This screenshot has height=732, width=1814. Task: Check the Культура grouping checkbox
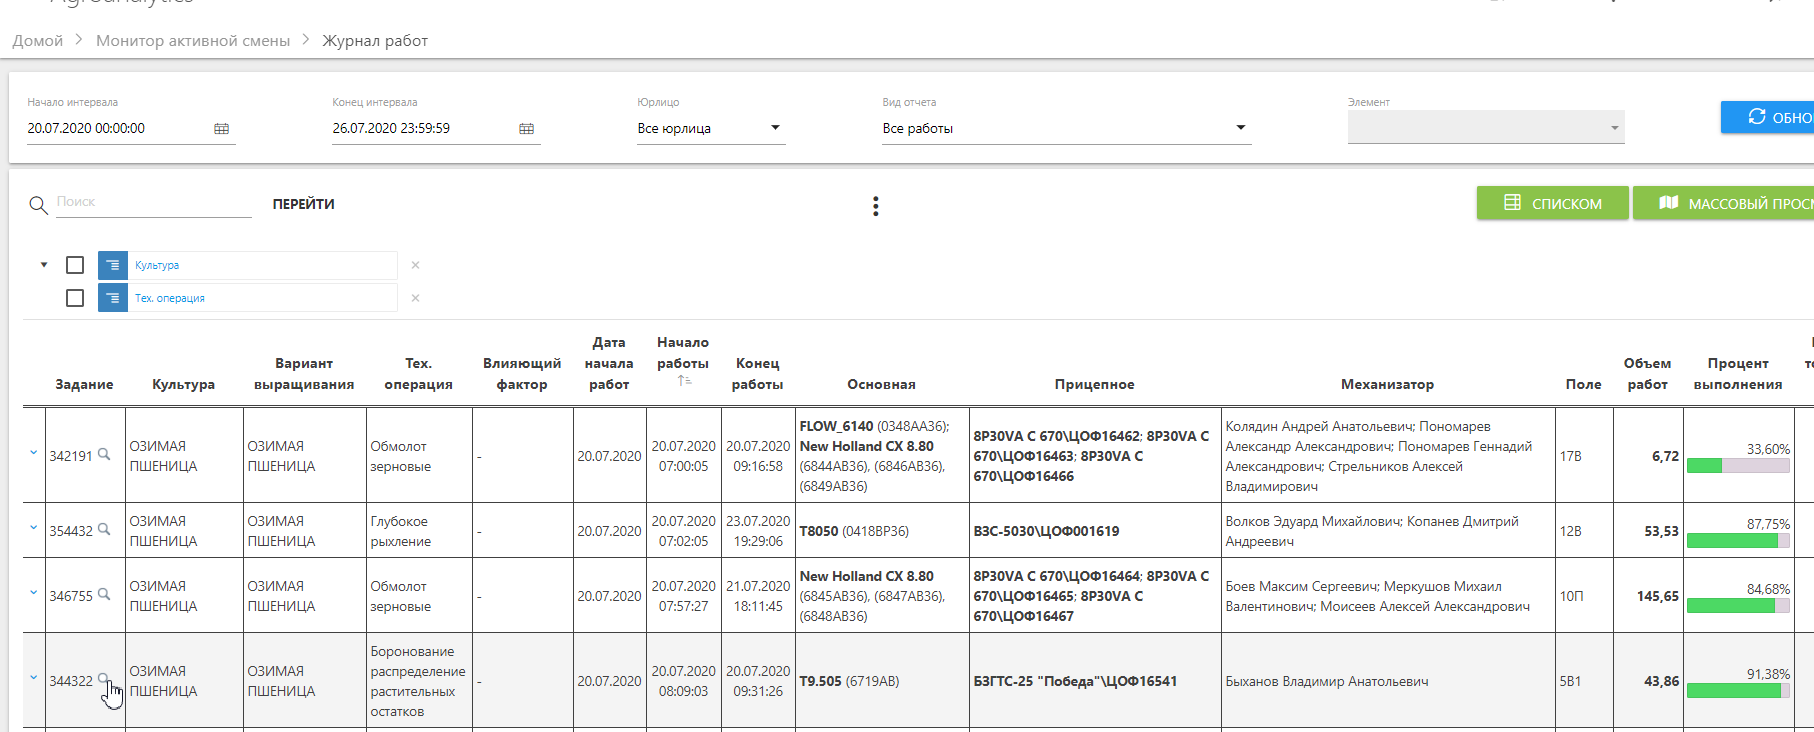[x=75, y=265]
